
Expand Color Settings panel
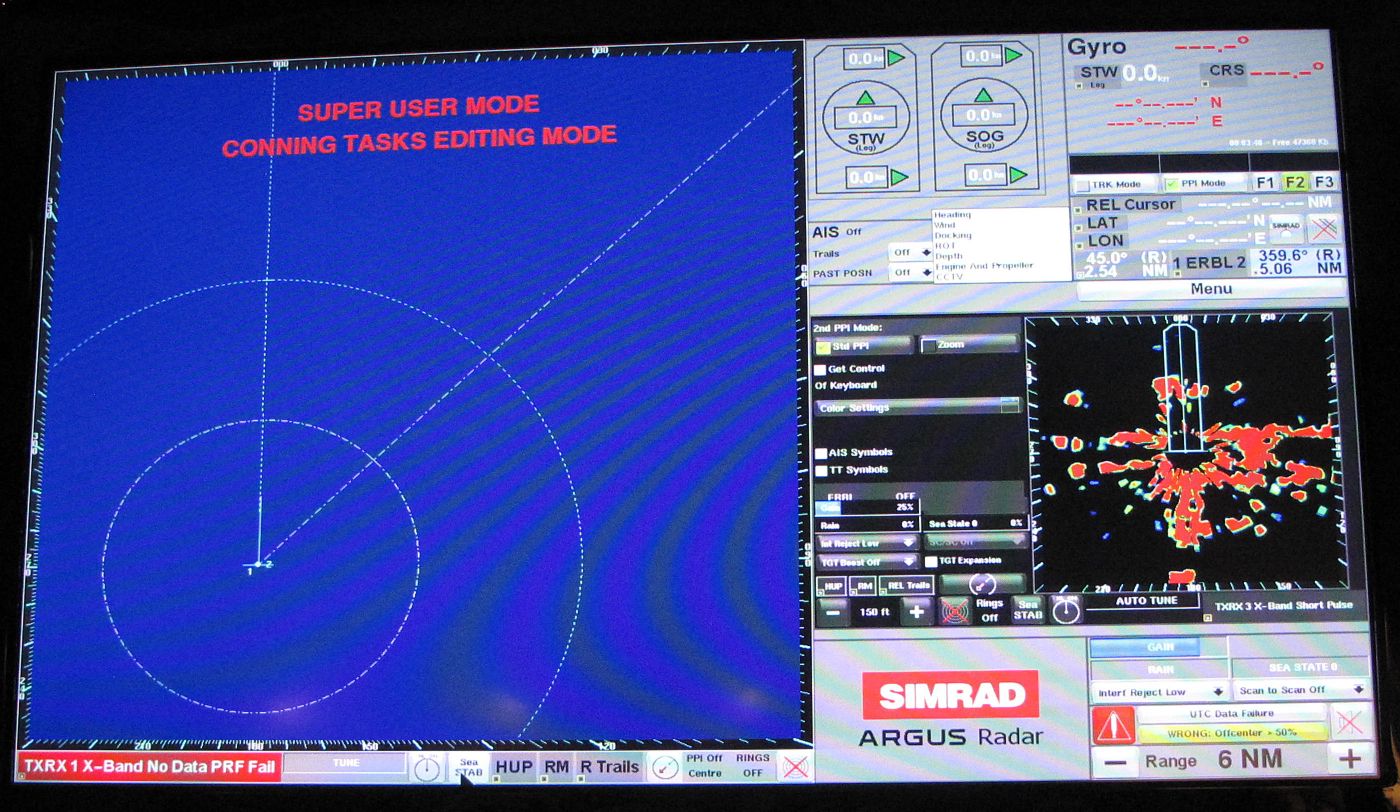917,407
